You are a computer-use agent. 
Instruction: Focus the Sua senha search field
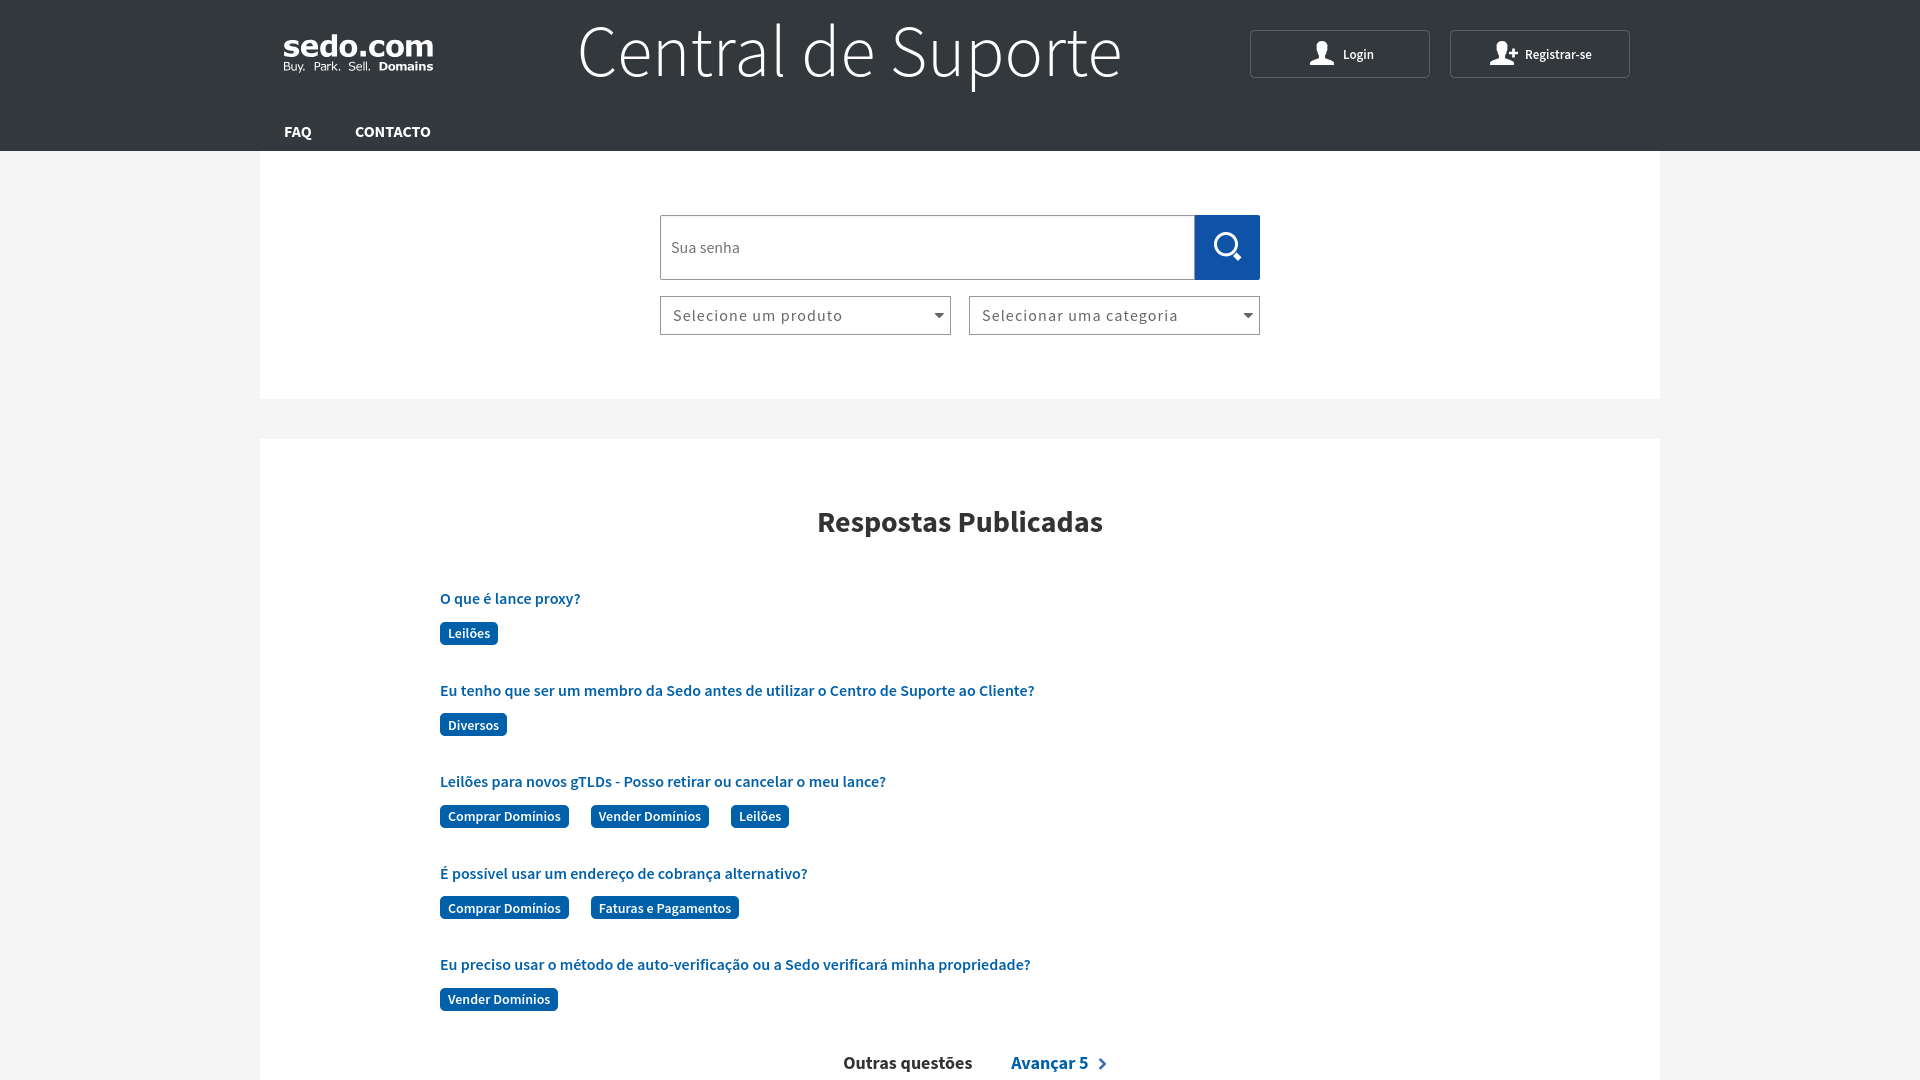click(927, 247)
